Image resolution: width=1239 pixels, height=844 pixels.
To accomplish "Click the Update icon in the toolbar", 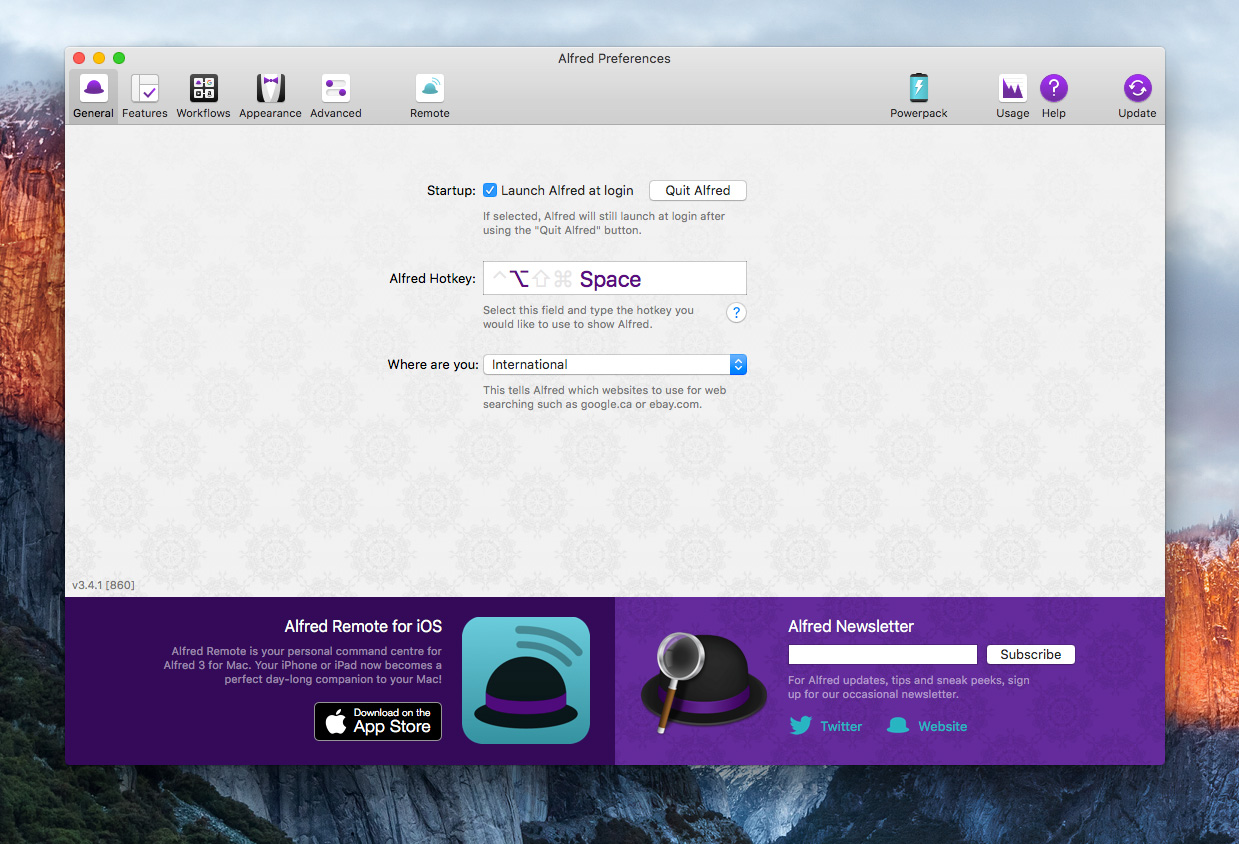I will point(1136,95).
